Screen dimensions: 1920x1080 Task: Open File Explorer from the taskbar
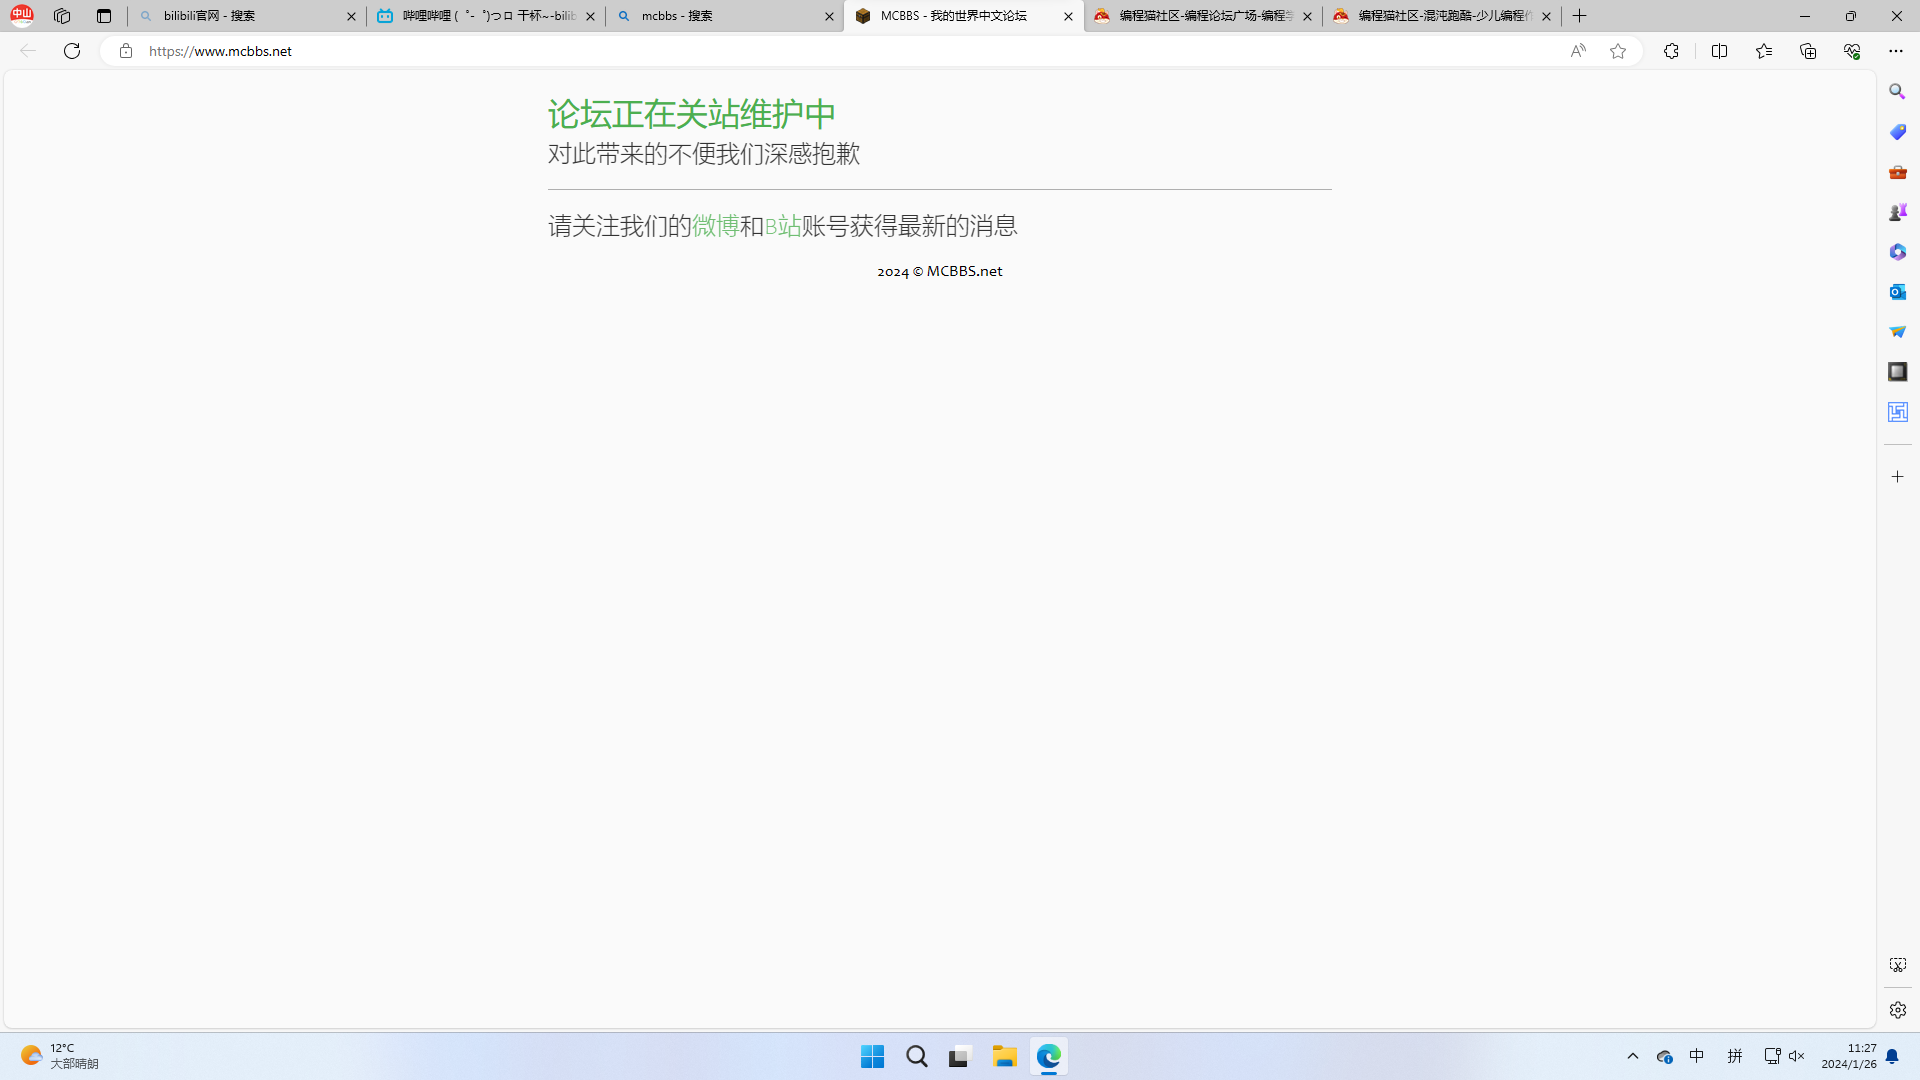click(1004, 1056)
